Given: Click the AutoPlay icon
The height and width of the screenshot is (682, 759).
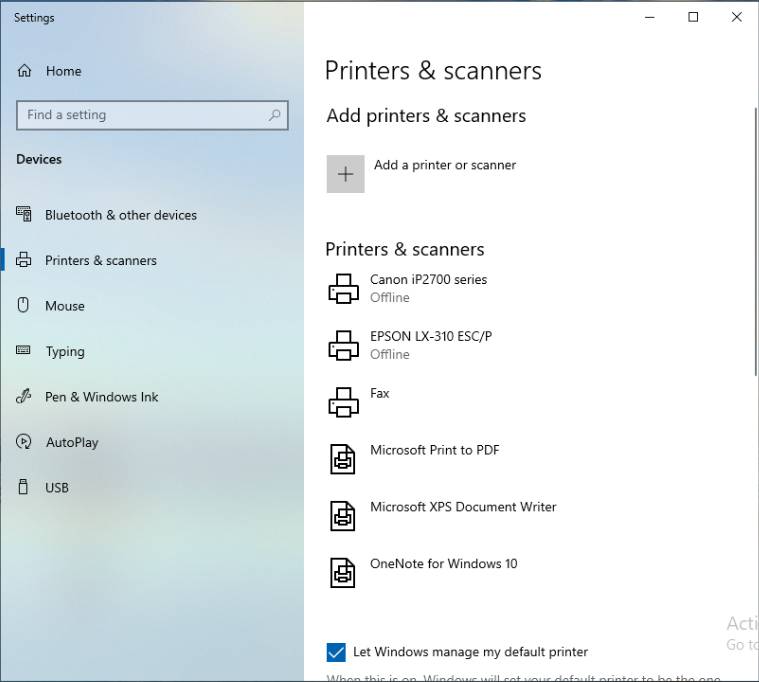Looking at the screenshot, I should 23,441.
